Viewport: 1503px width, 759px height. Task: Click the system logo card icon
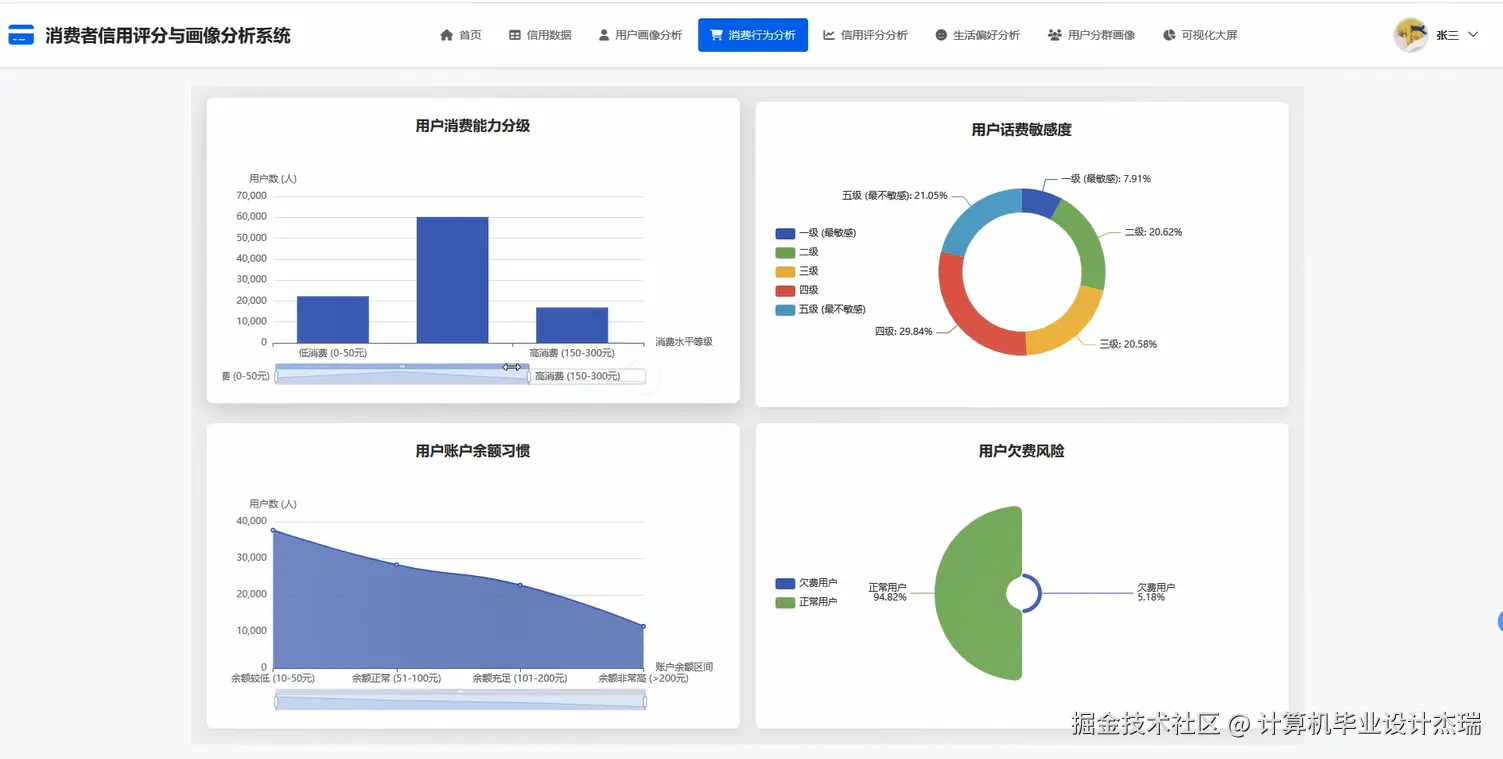[21, 35]
